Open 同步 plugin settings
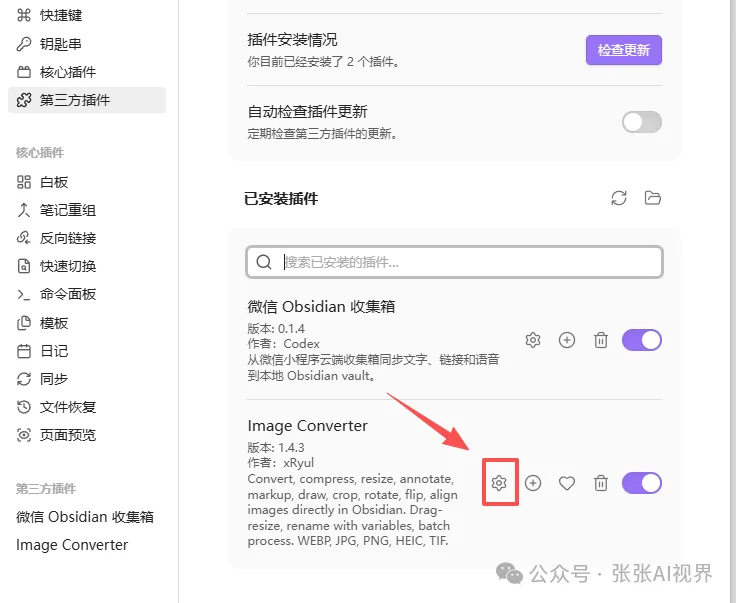 (87, 379)
